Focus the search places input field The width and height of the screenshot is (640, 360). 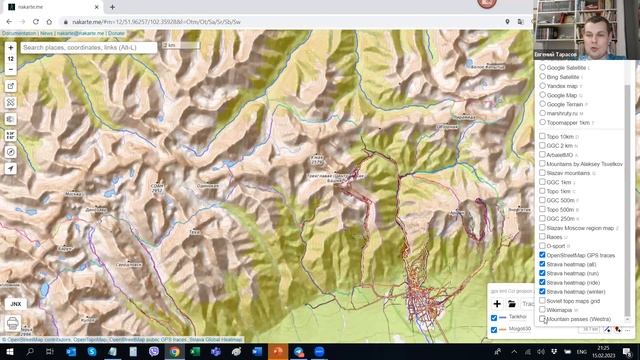click(x=89, y=48)
